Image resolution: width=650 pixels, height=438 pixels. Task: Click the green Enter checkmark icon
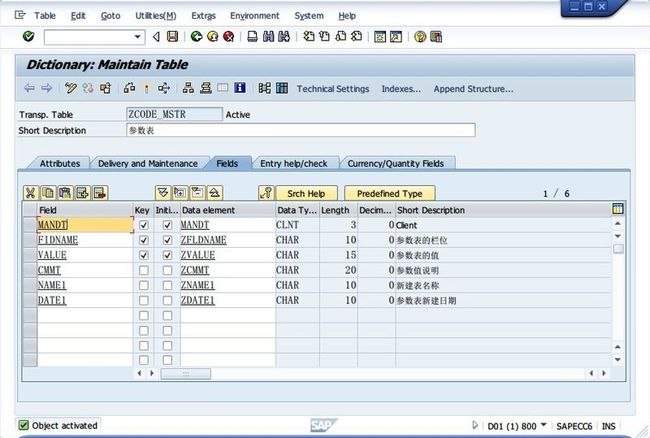pos(28,36)
